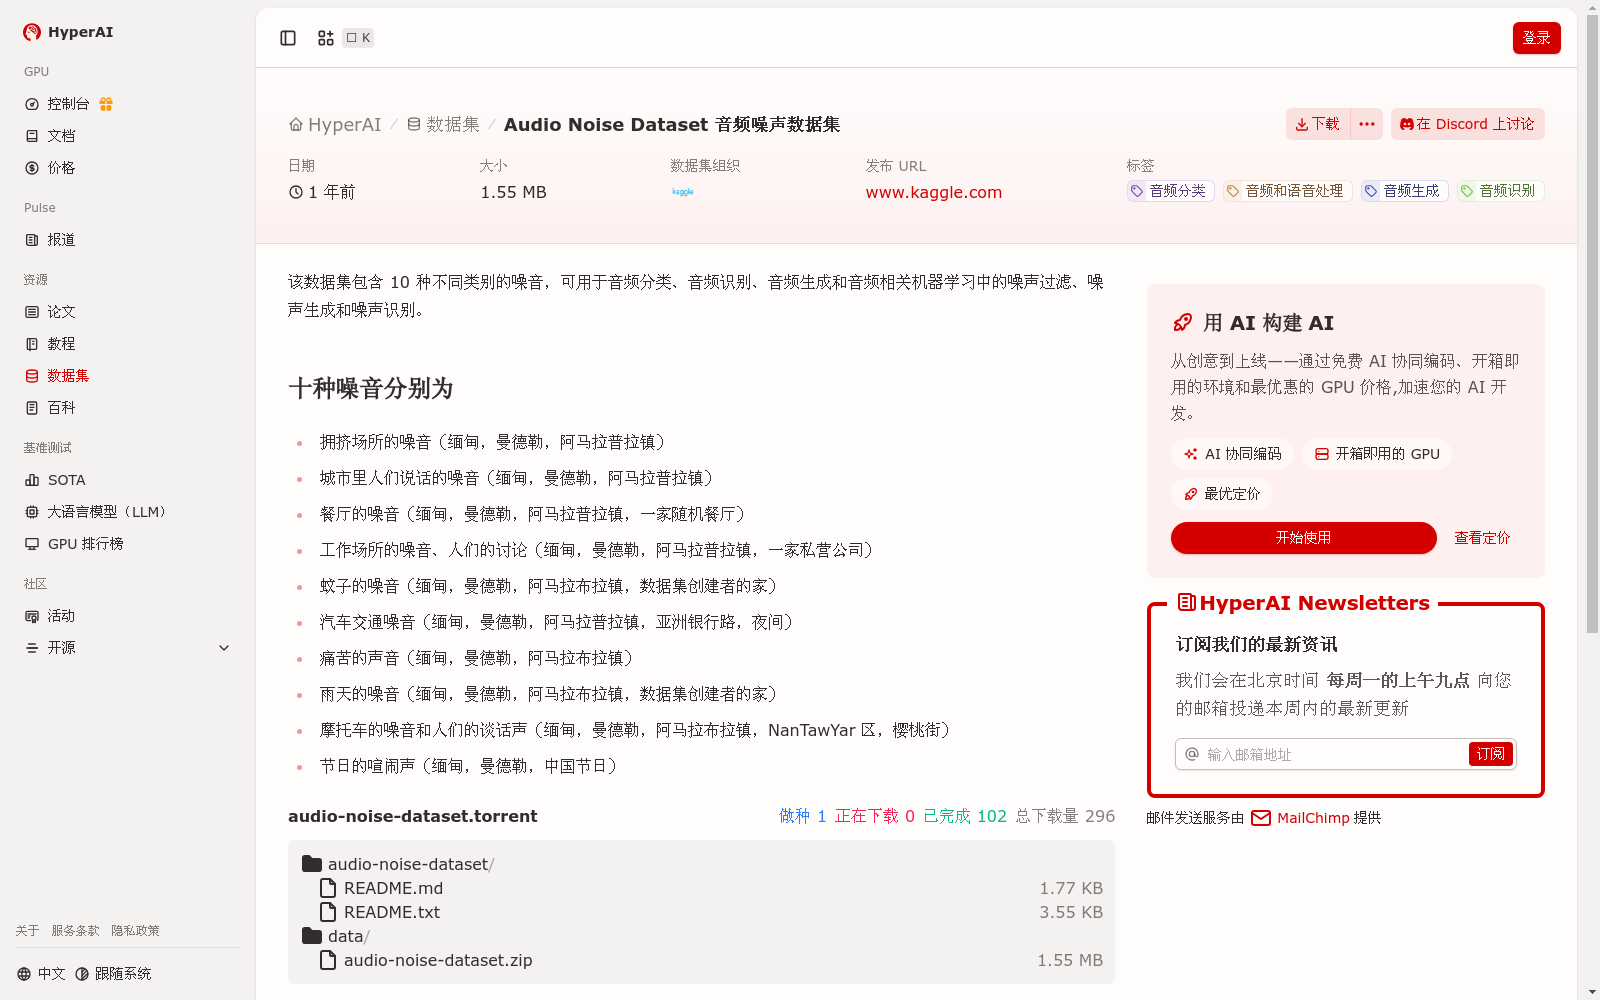Click the 总下载量 296 count
1600x1000 pixels.
pos(1065,816)
